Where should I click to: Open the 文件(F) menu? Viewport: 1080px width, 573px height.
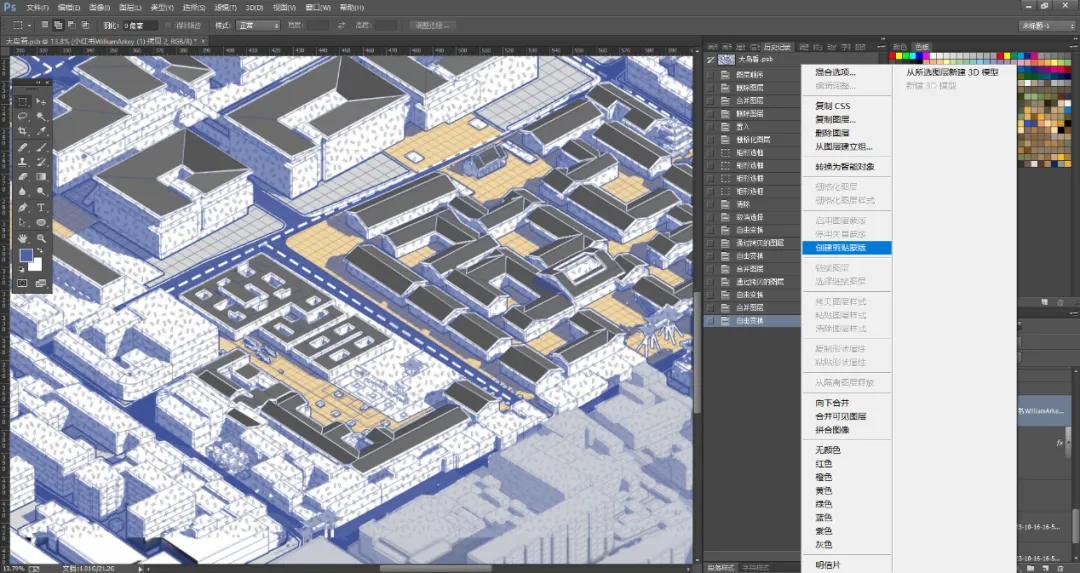pyautogui.click(x=38, y=8)
